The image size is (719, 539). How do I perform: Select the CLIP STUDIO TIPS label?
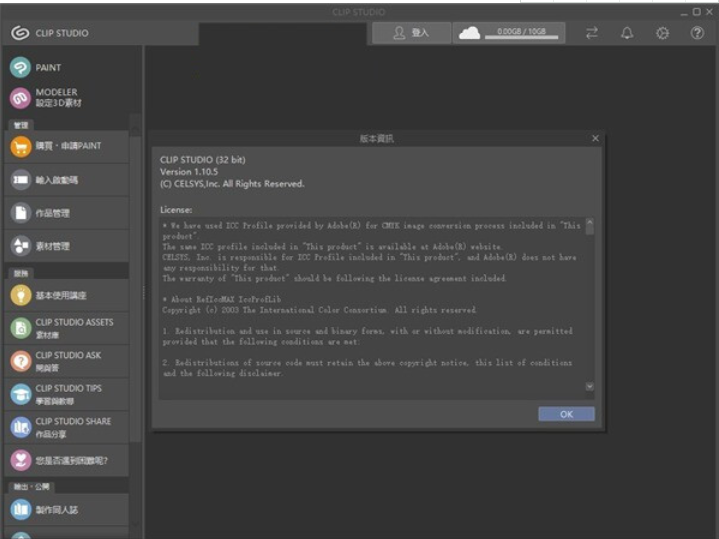(69, 389)
